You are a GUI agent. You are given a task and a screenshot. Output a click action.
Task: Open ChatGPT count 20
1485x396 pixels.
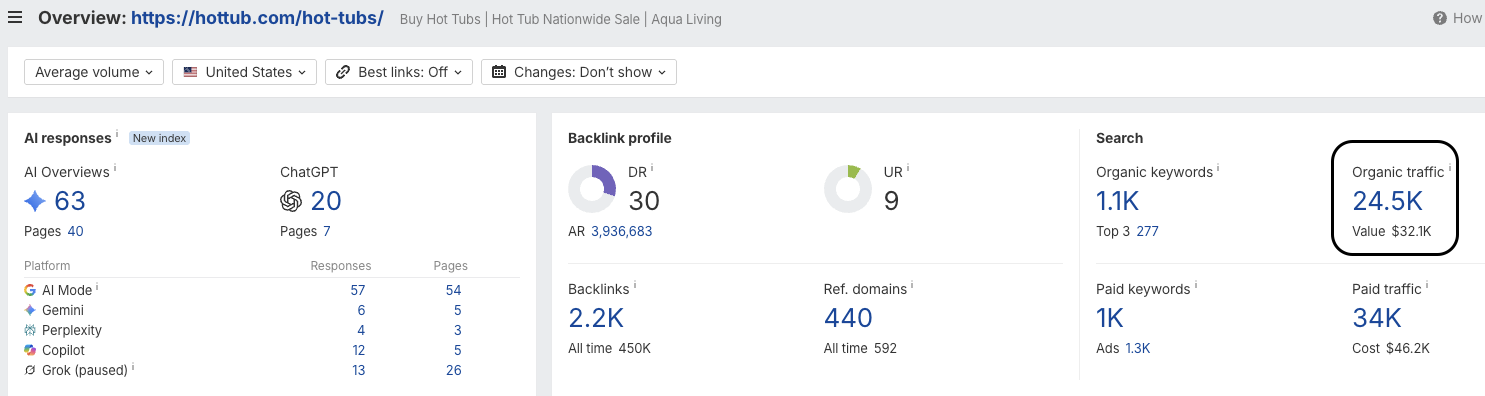coord(326,201)
